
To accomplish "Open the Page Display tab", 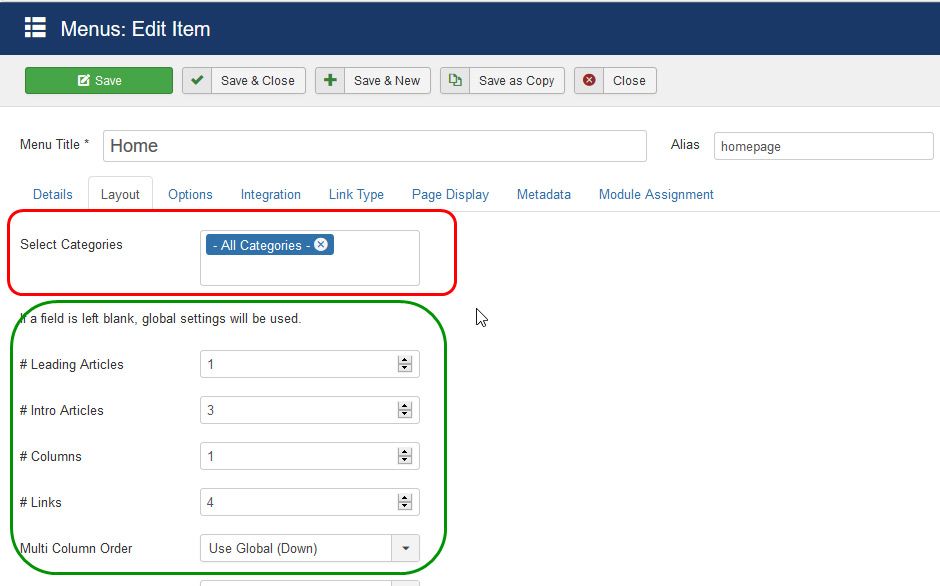I will [450, 194].
